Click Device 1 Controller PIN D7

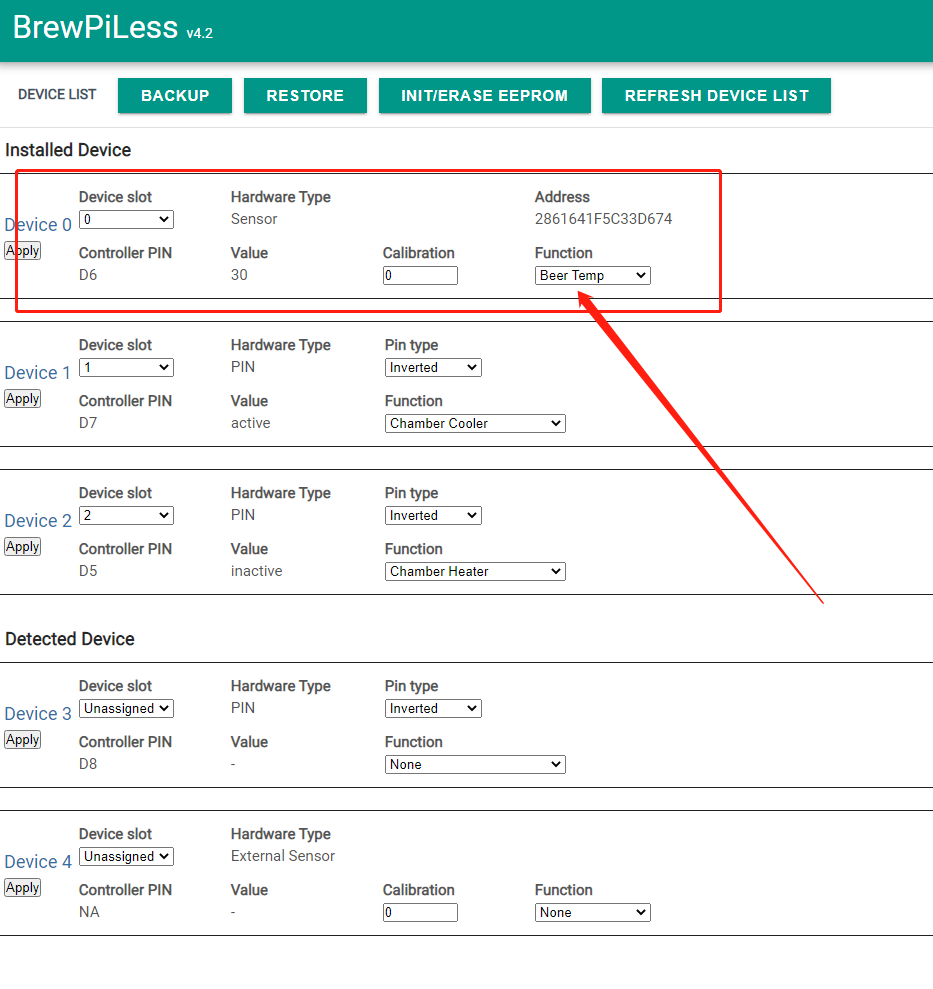click(x=88, y=423)
